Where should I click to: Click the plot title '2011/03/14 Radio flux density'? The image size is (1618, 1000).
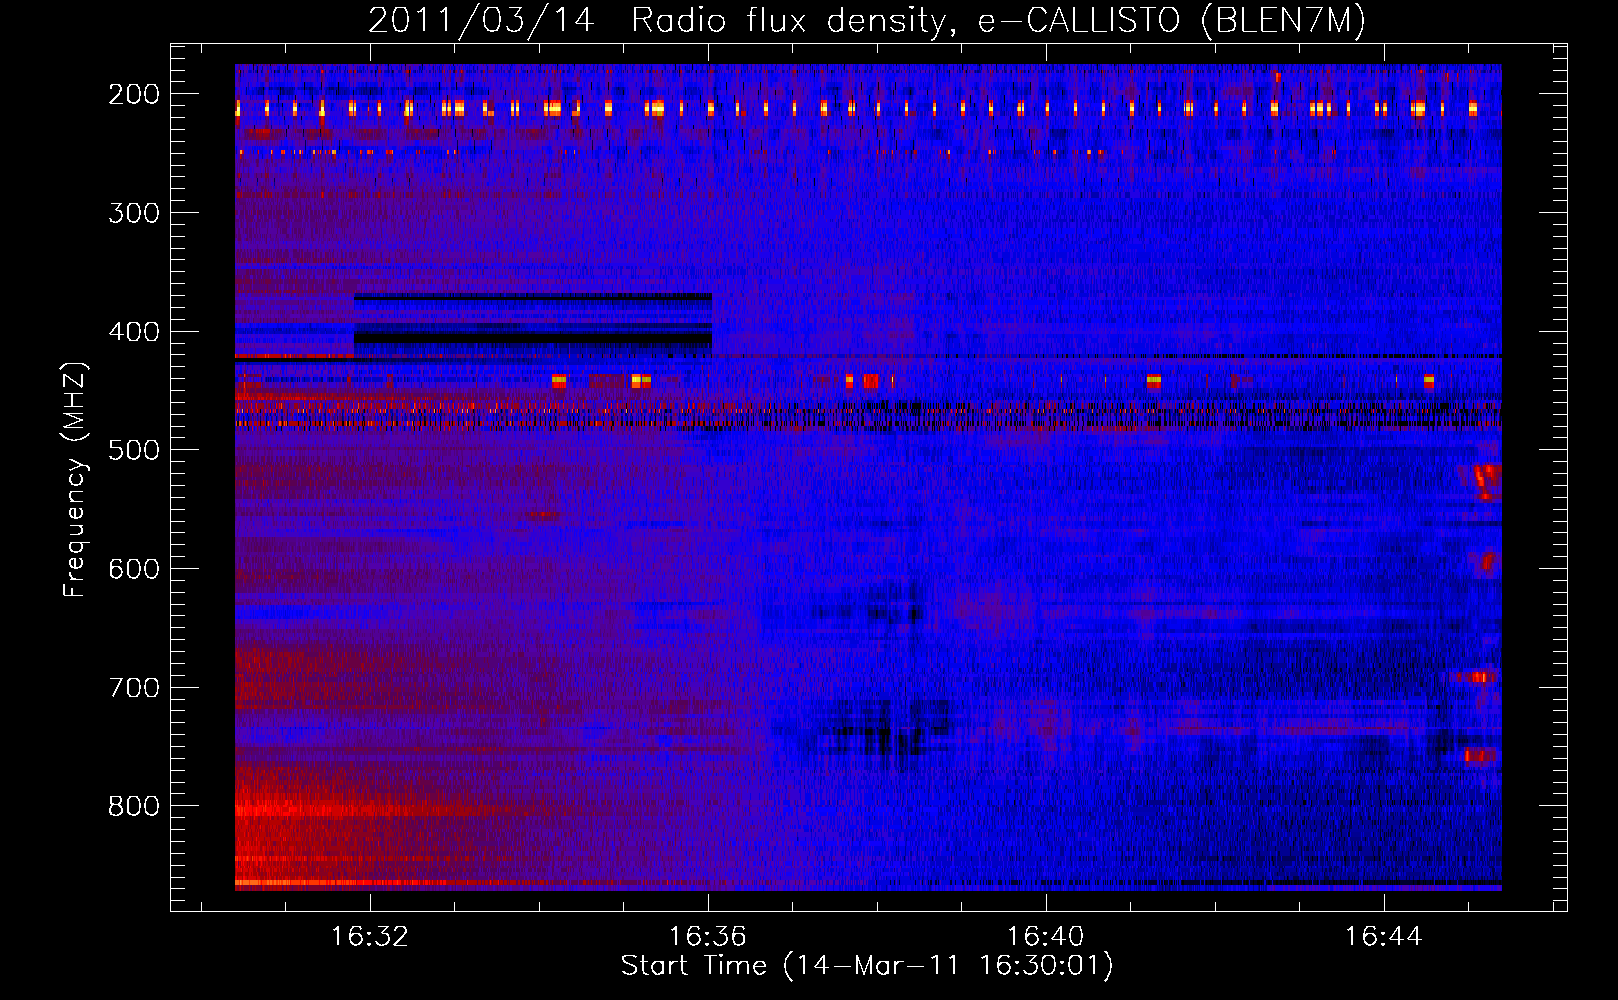click(x=867, y=20)
